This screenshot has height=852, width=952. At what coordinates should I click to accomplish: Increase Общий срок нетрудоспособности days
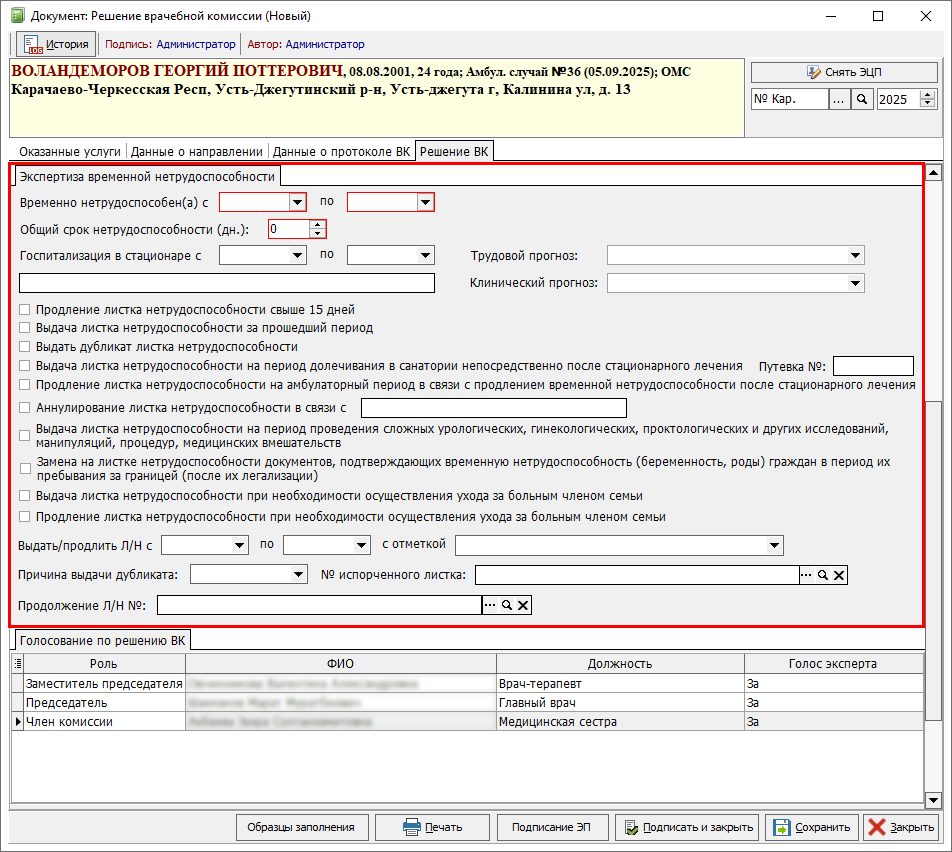pyautogui.click(x=318, y=225)
